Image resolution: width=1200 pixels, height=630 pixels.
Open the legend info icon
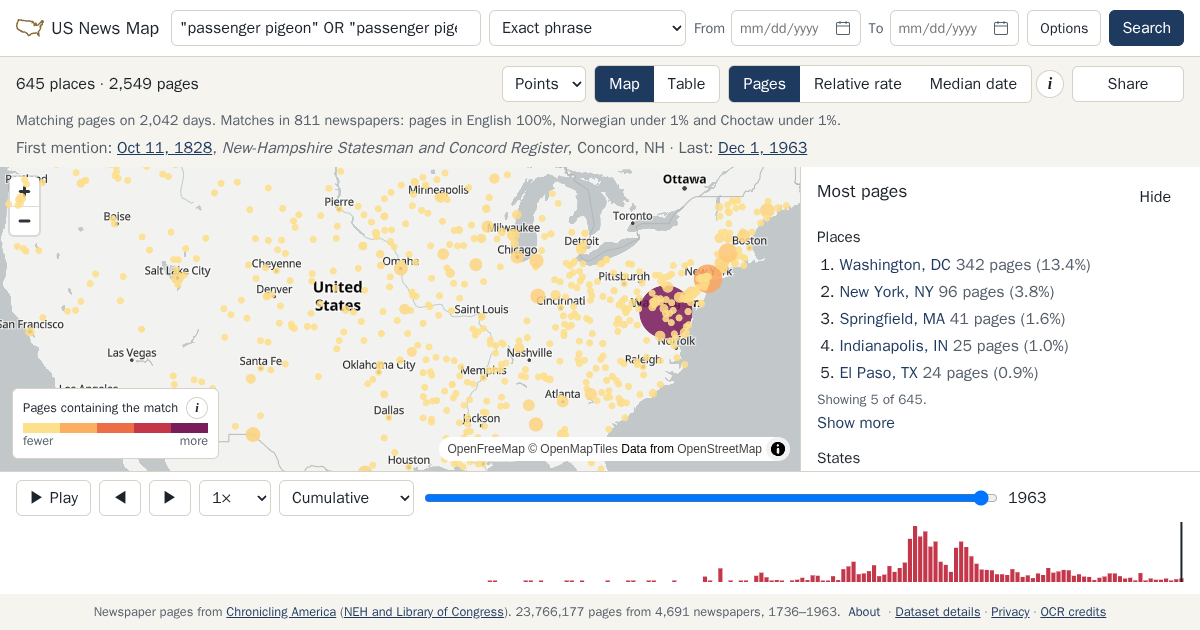pos(197,408)
